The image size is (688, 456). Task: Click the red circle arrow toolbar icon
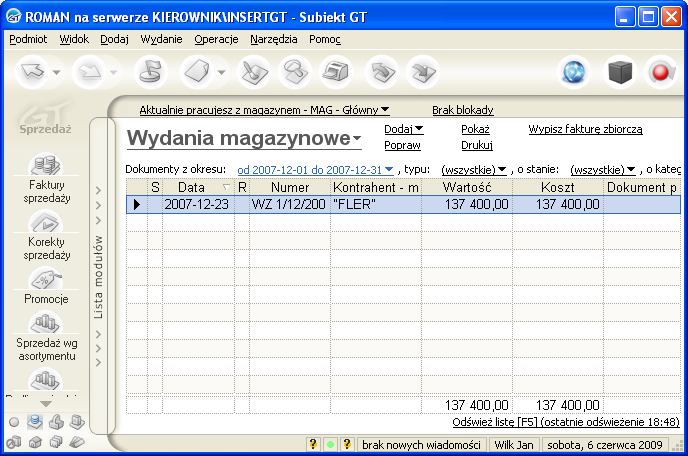pos(661,72)
